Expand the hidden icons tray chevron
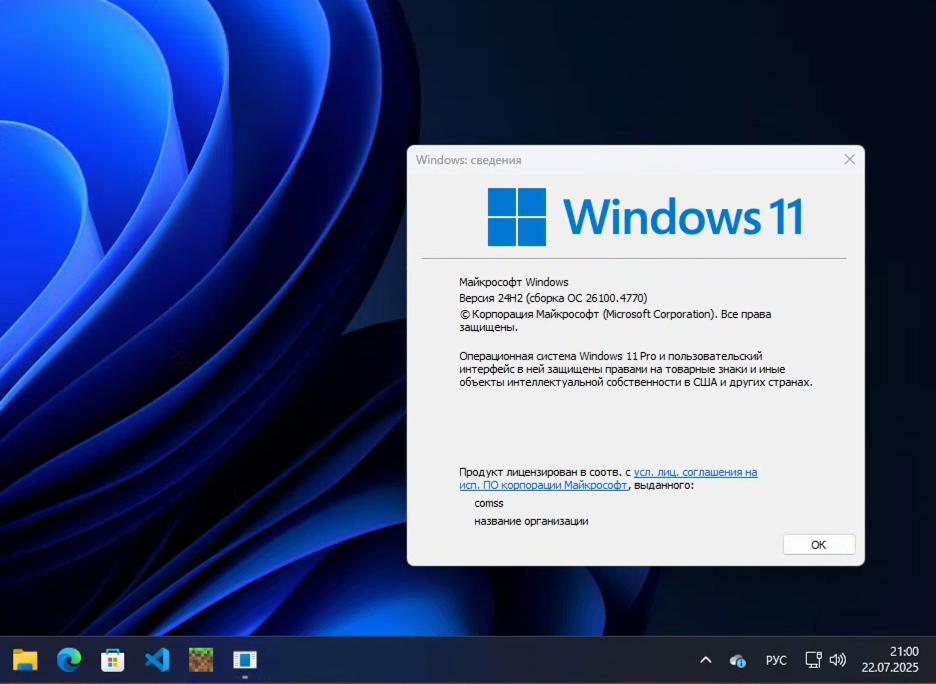This screenshot has width=936, height=684. coord(705,659)
